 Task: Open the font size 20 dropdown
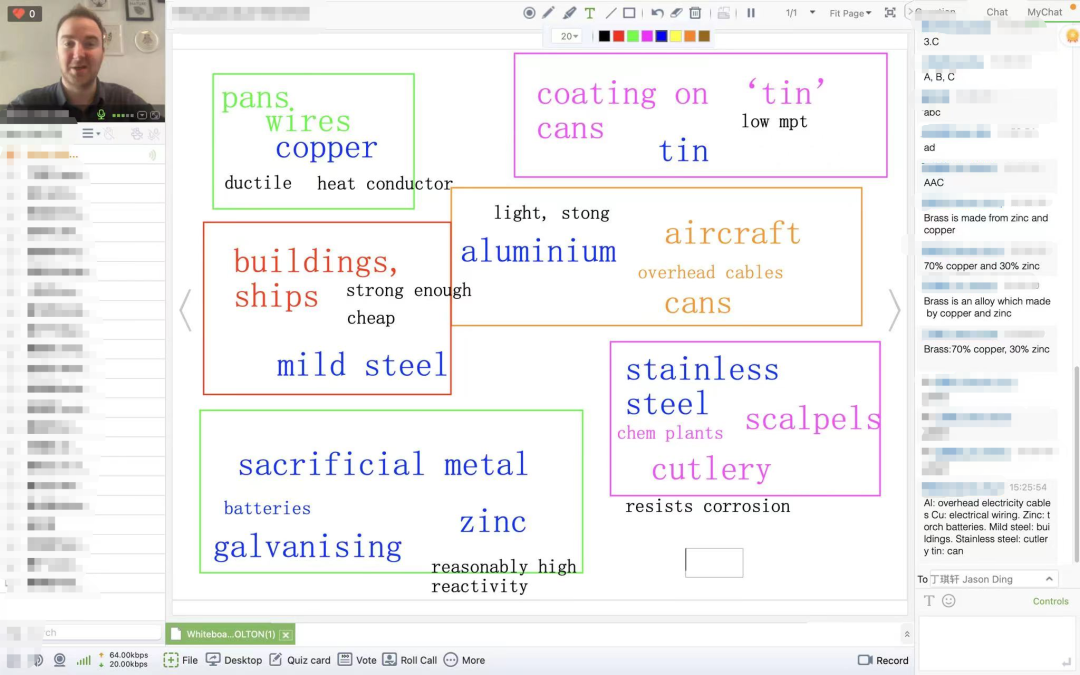[x=566, y=36]
